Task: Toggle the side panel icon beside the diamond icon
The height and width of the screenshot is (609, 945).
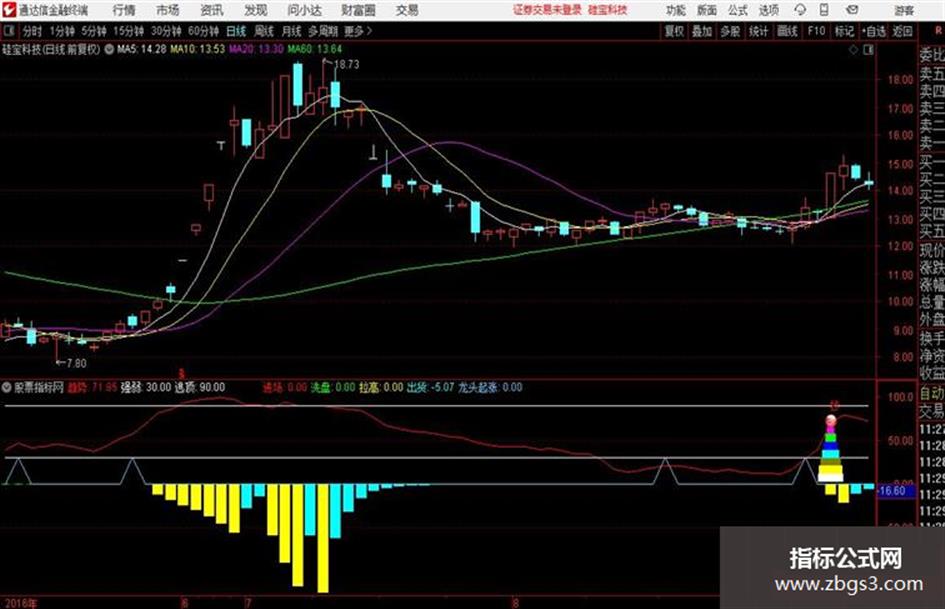Action: tap(868, 50)
